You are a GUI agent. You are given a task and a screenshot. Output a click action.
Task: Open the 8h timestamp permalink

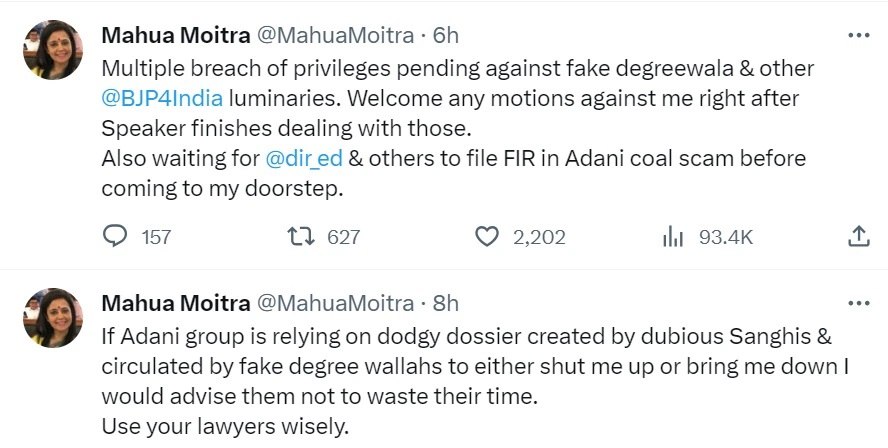click(445, 303)
